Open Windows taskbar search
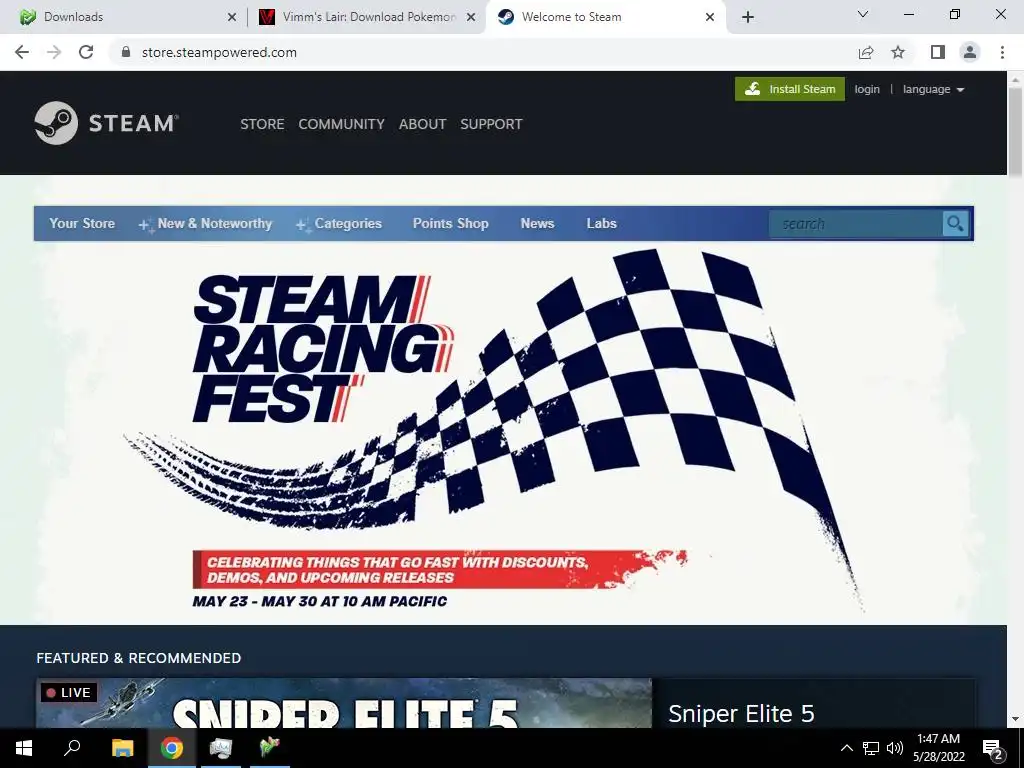 tap(72, 748)
